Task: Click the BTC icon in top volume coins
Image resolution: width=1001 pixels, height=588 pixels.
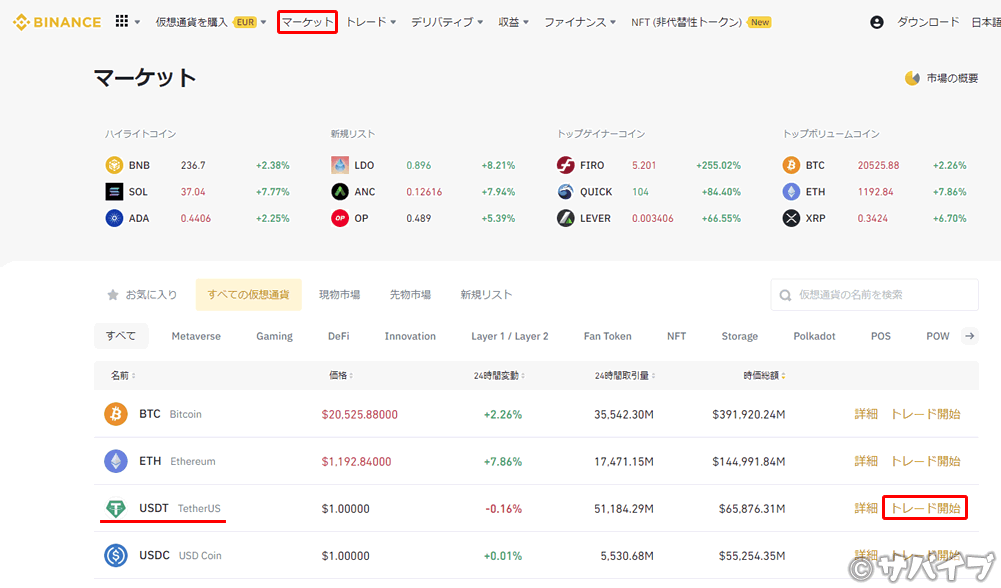Action: [791, 165]
